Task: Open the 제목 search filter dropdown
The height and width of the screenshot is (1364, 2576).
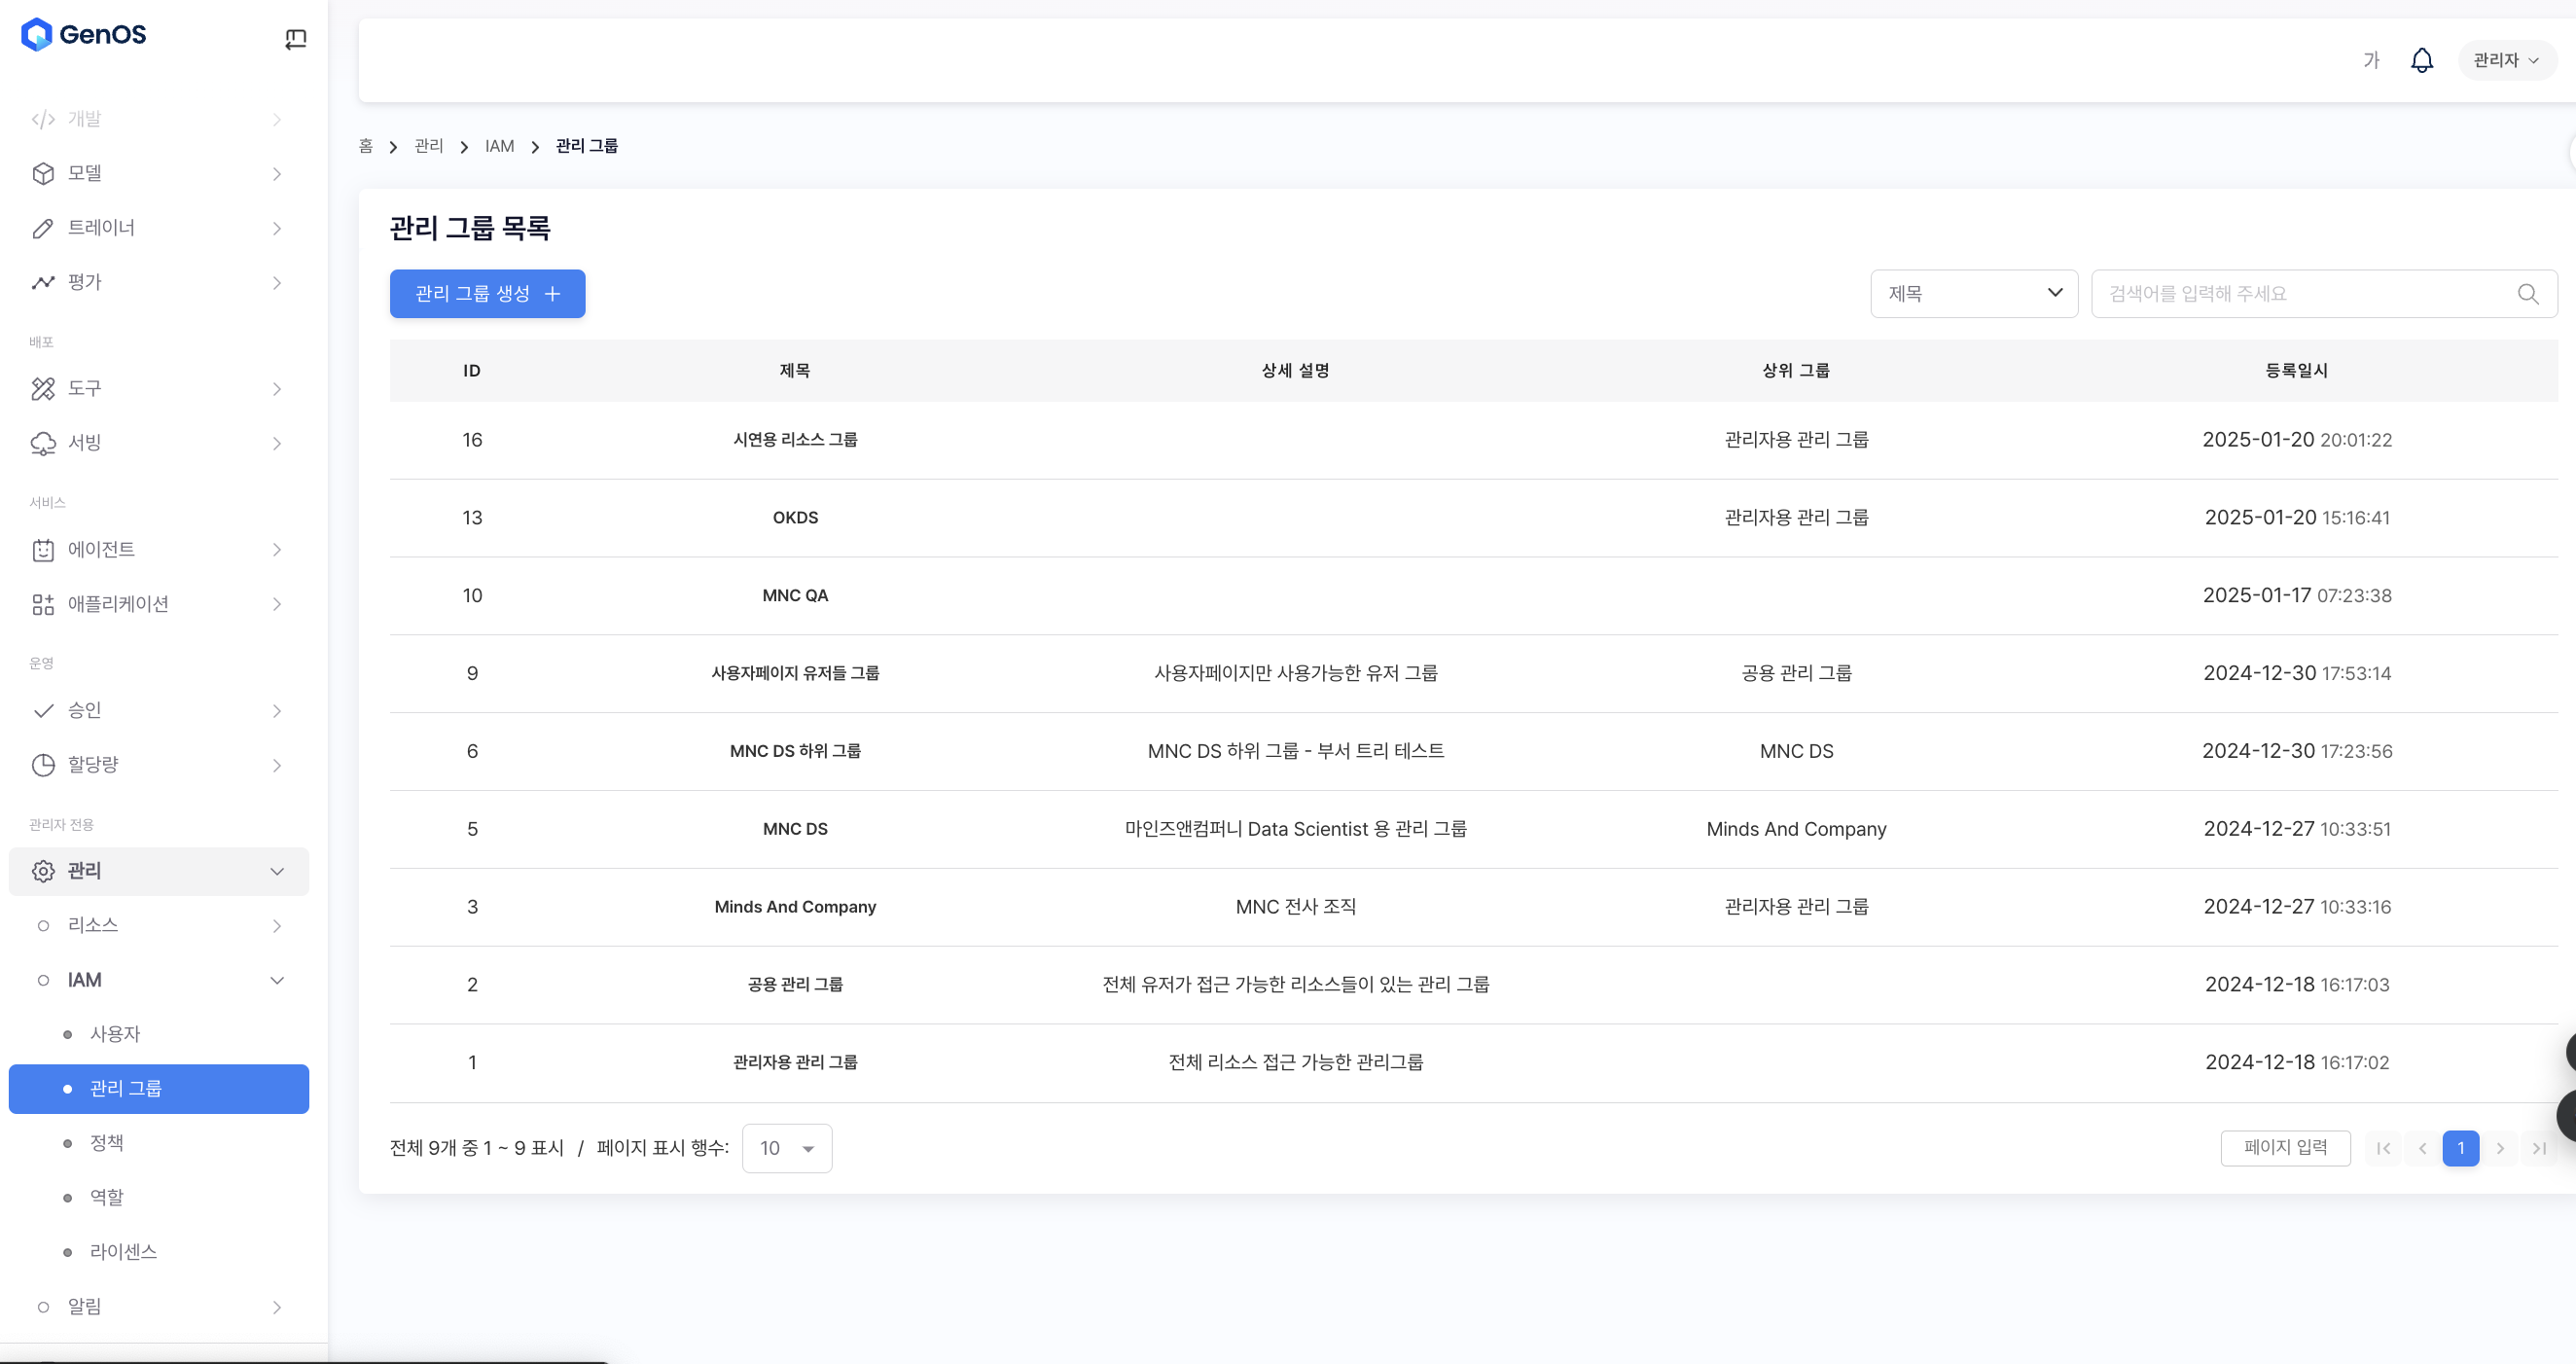Action: 1973,294
